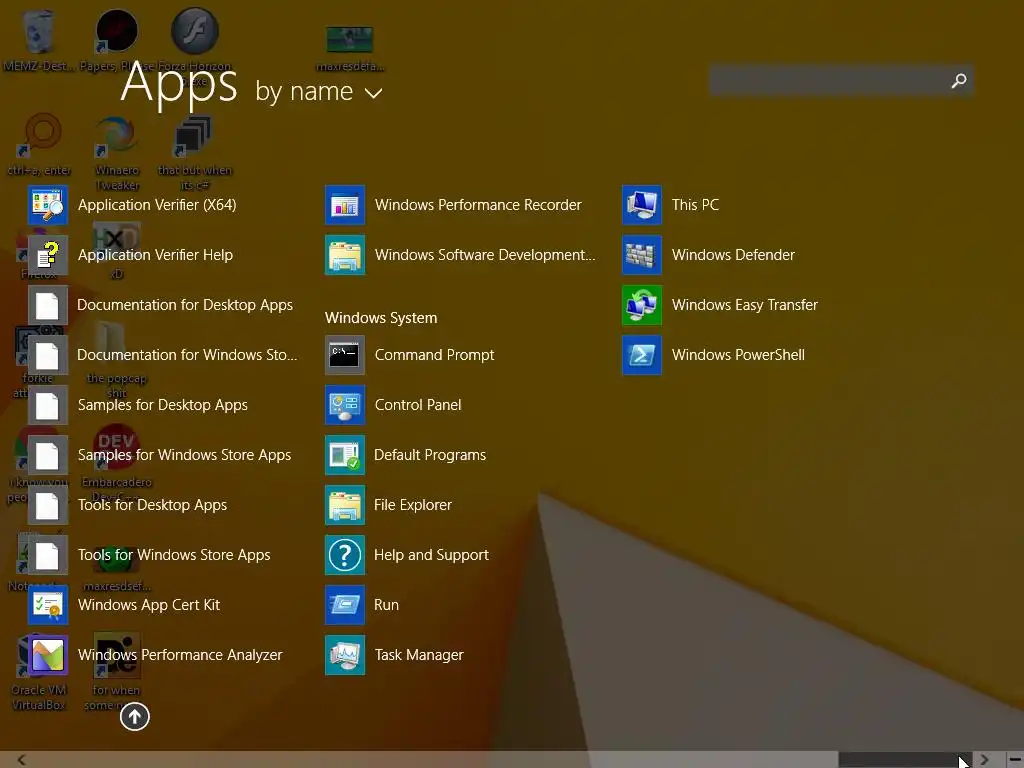Open the Help and Support icon
The image size is (1024, 768).
coord(345,555)
